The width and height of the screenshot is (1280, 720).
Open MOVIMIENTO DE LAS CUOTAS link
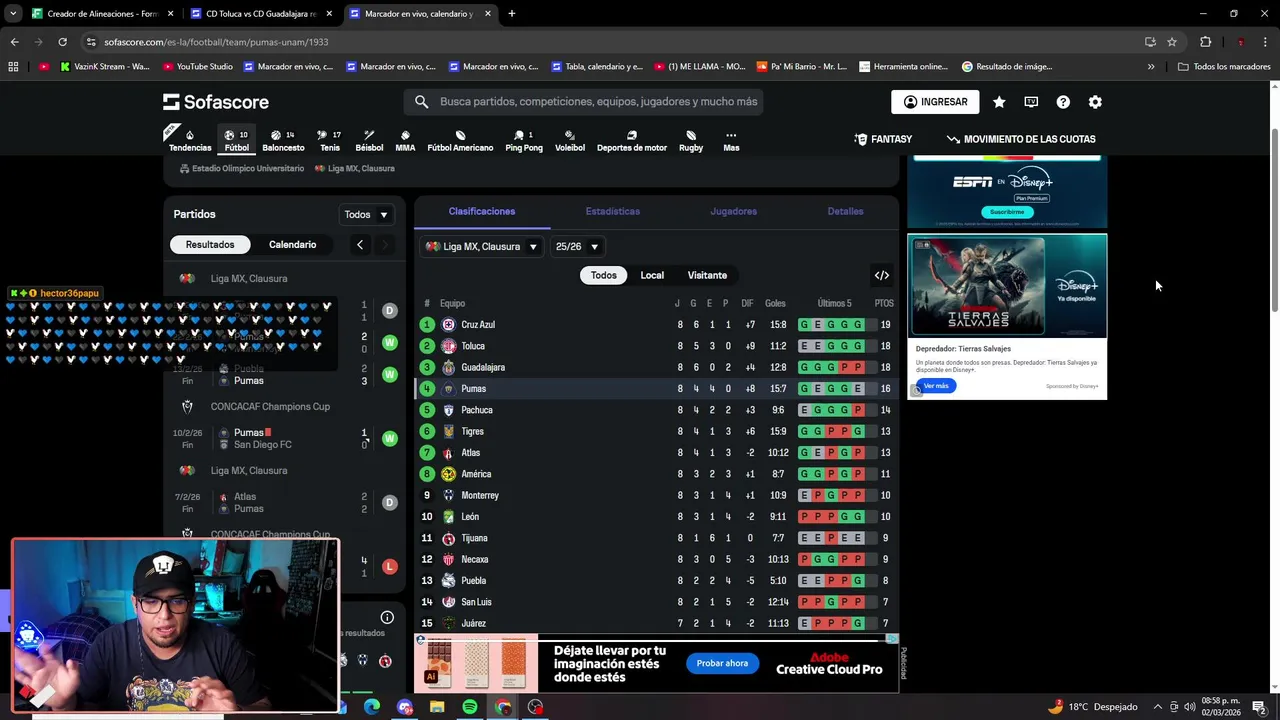(x=1021, y=139)
